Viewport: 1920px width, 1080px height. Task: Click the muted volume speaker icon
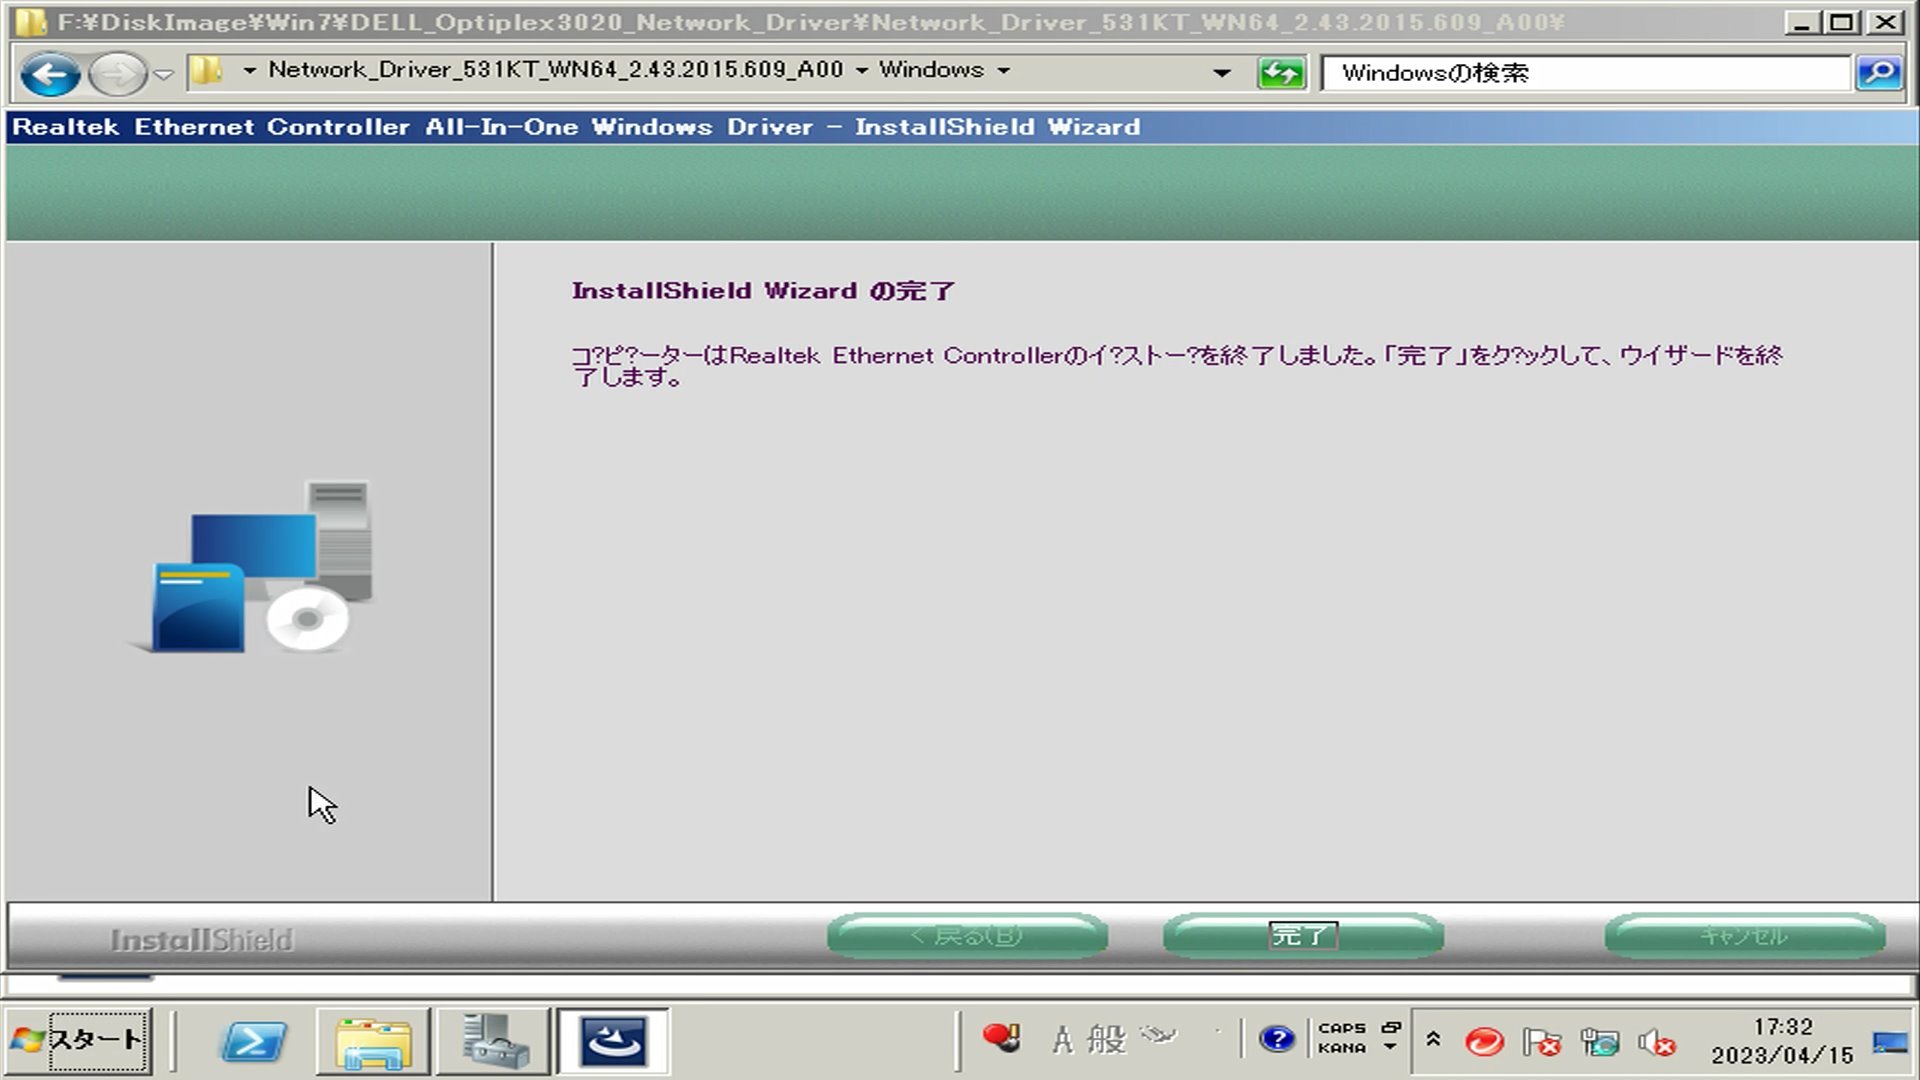(x=1656, y=1044)
